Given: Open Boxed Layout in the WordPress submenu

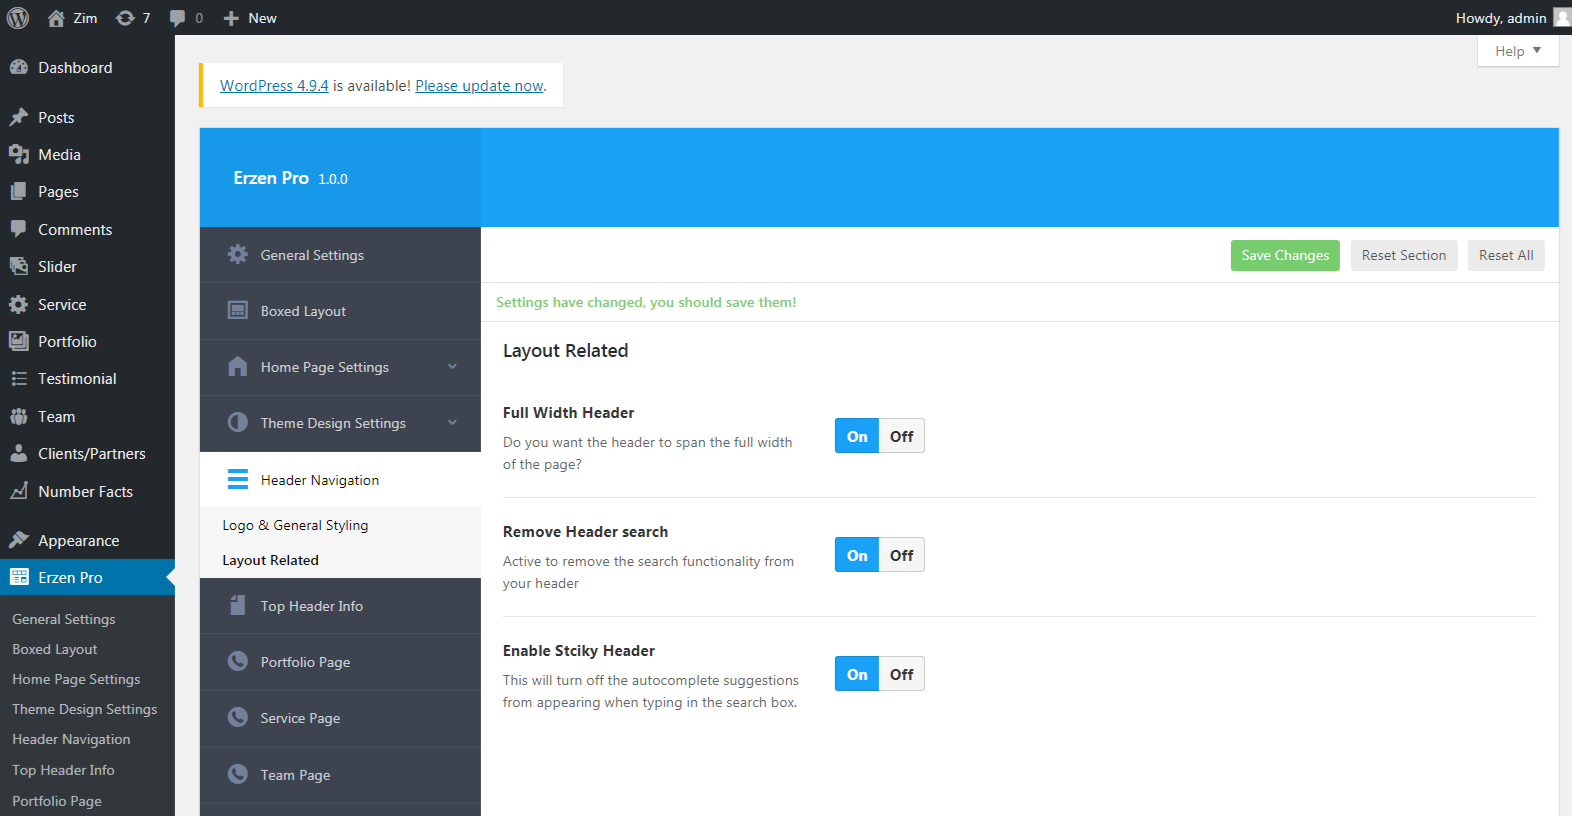Looking at the screenshot, I should coord(55,649).
